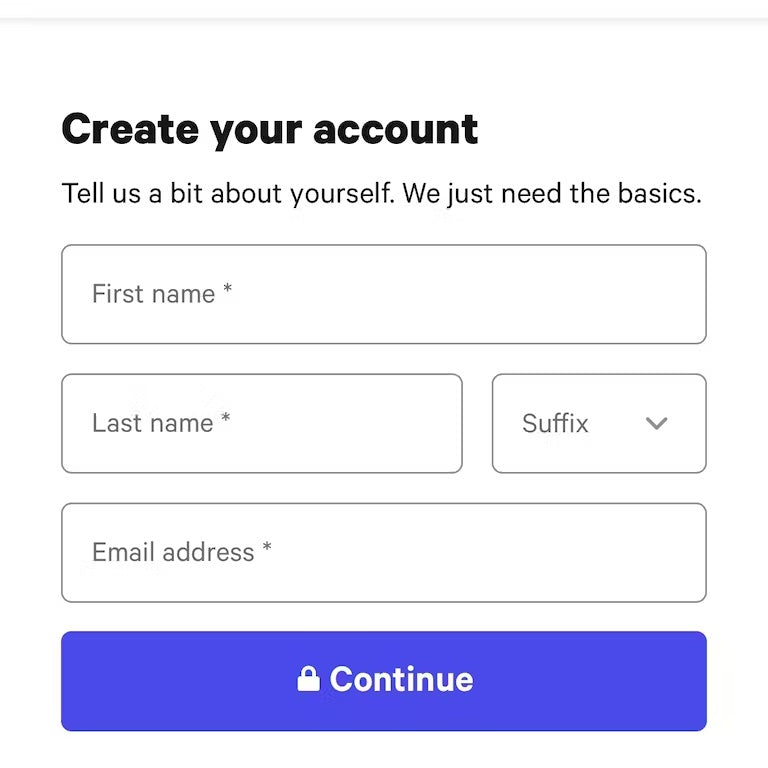Click the asterisk beside Last name
This screenshot has height=768, width=768.
226,419
